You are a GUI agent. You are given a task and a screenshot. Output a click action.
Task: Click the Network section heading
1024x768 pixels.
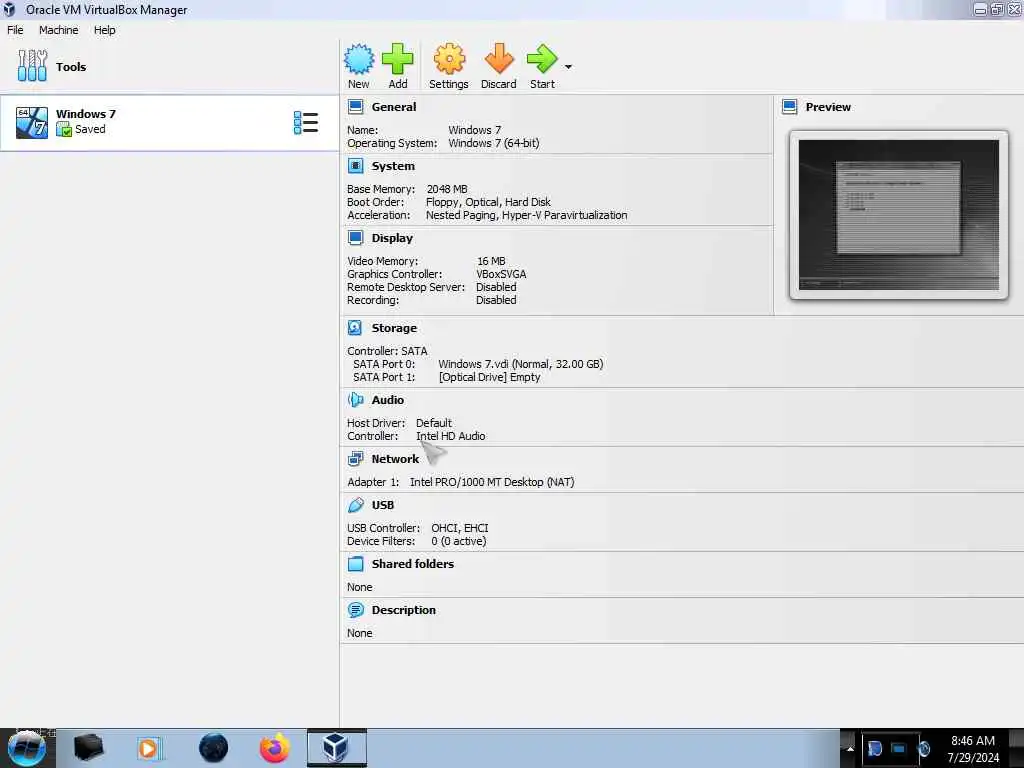pyautogui.click(x=395, y=459)
